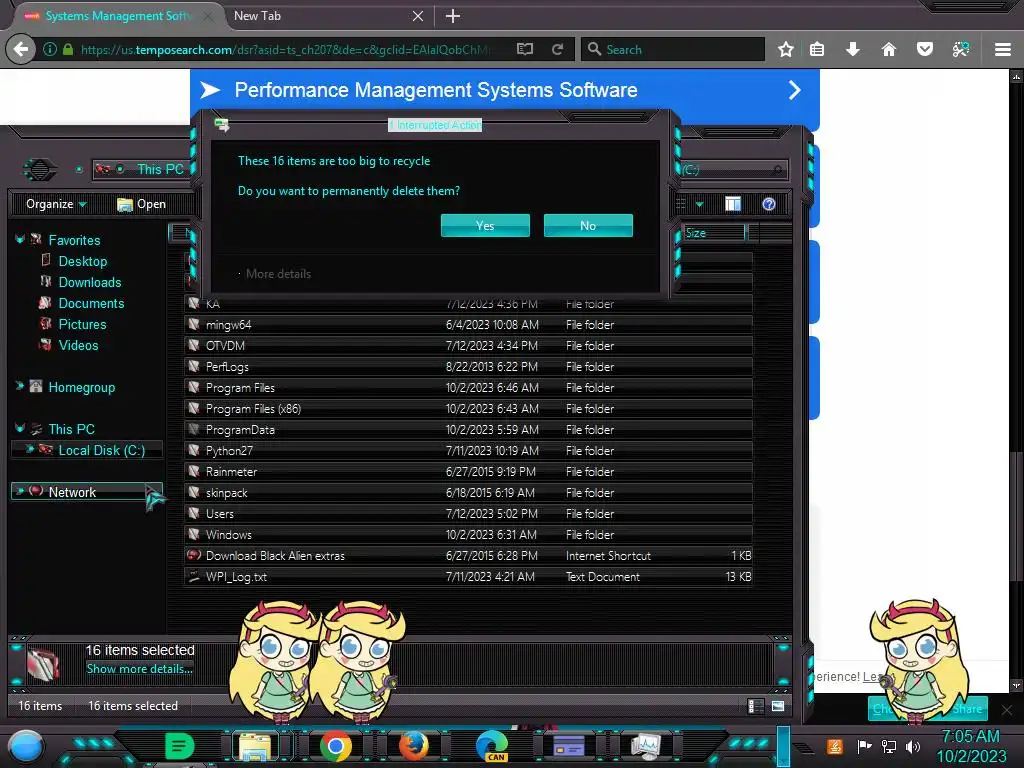The height and width of the screenshot is (768, 1024).
Task: Open a new Firefox tab
Action: pos(453,16)
